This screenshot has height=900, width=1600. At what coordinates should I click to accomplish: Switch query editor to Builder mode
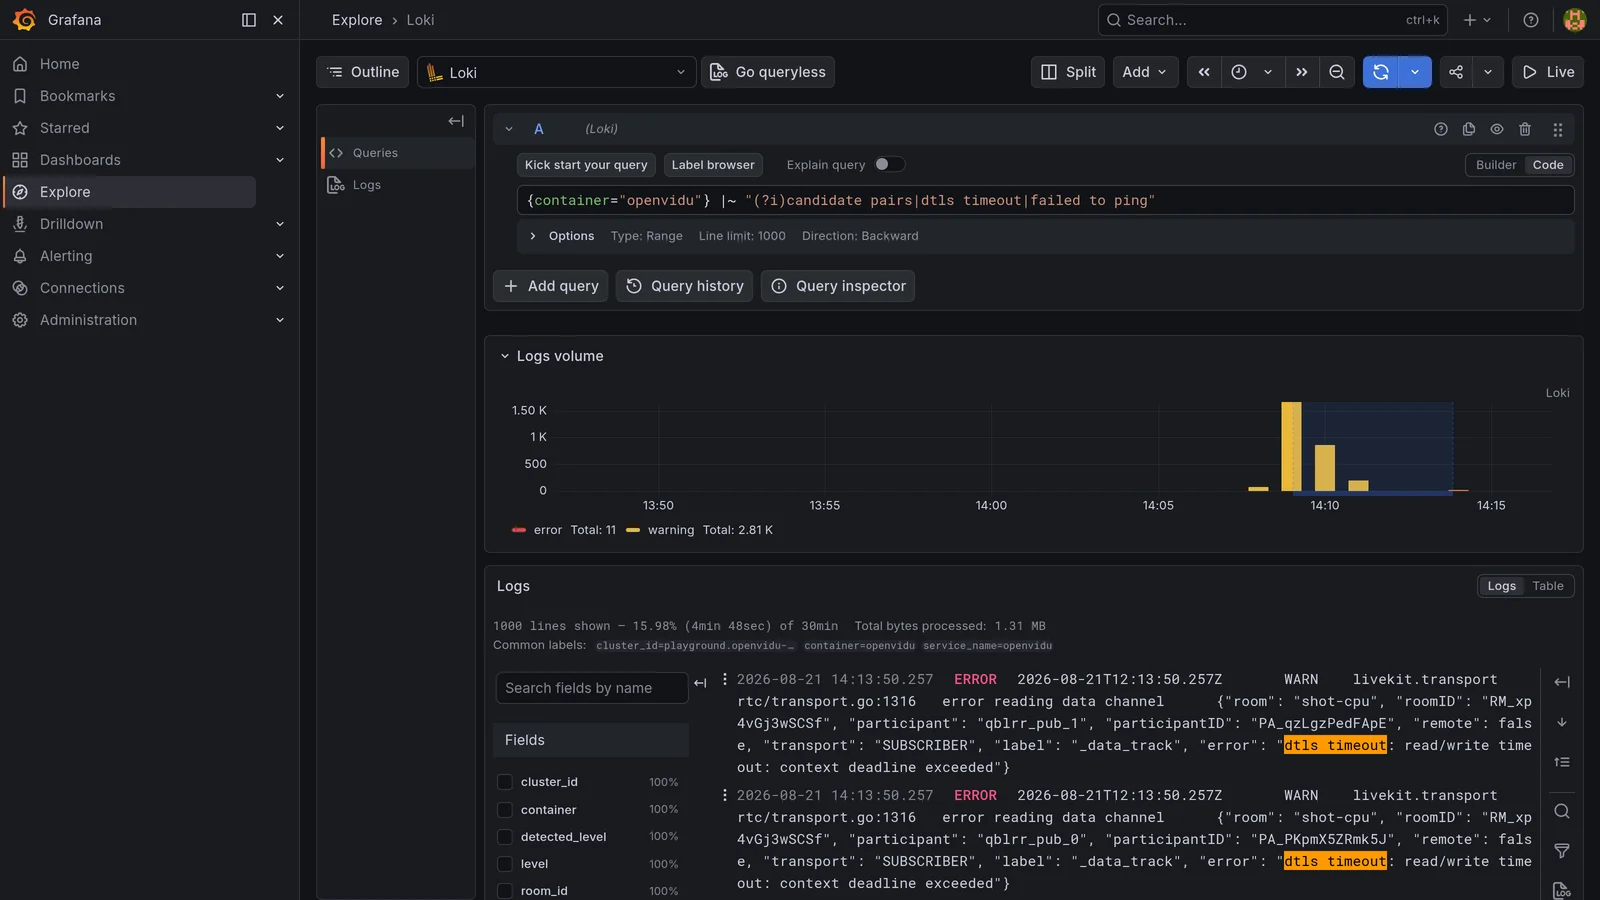point(1496,165)
